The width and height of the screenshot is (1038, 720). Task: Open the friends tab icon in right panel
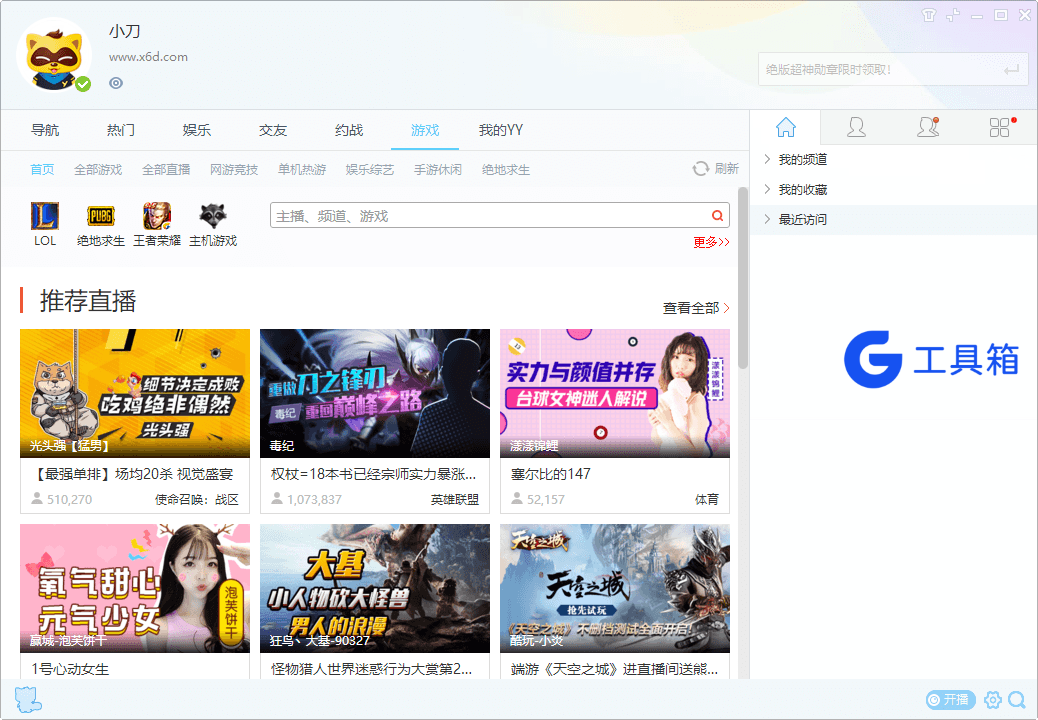[856, 127]
